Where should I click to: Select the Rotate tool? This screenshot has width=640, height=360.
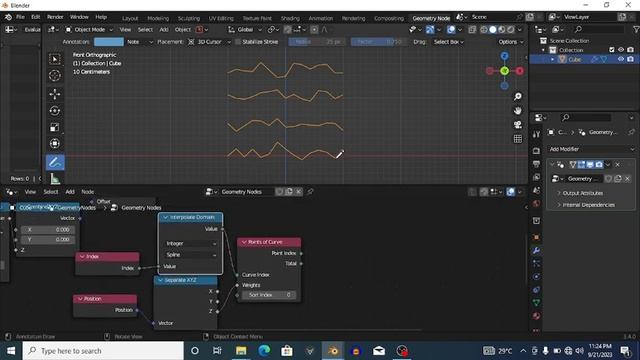pos(55,111)
